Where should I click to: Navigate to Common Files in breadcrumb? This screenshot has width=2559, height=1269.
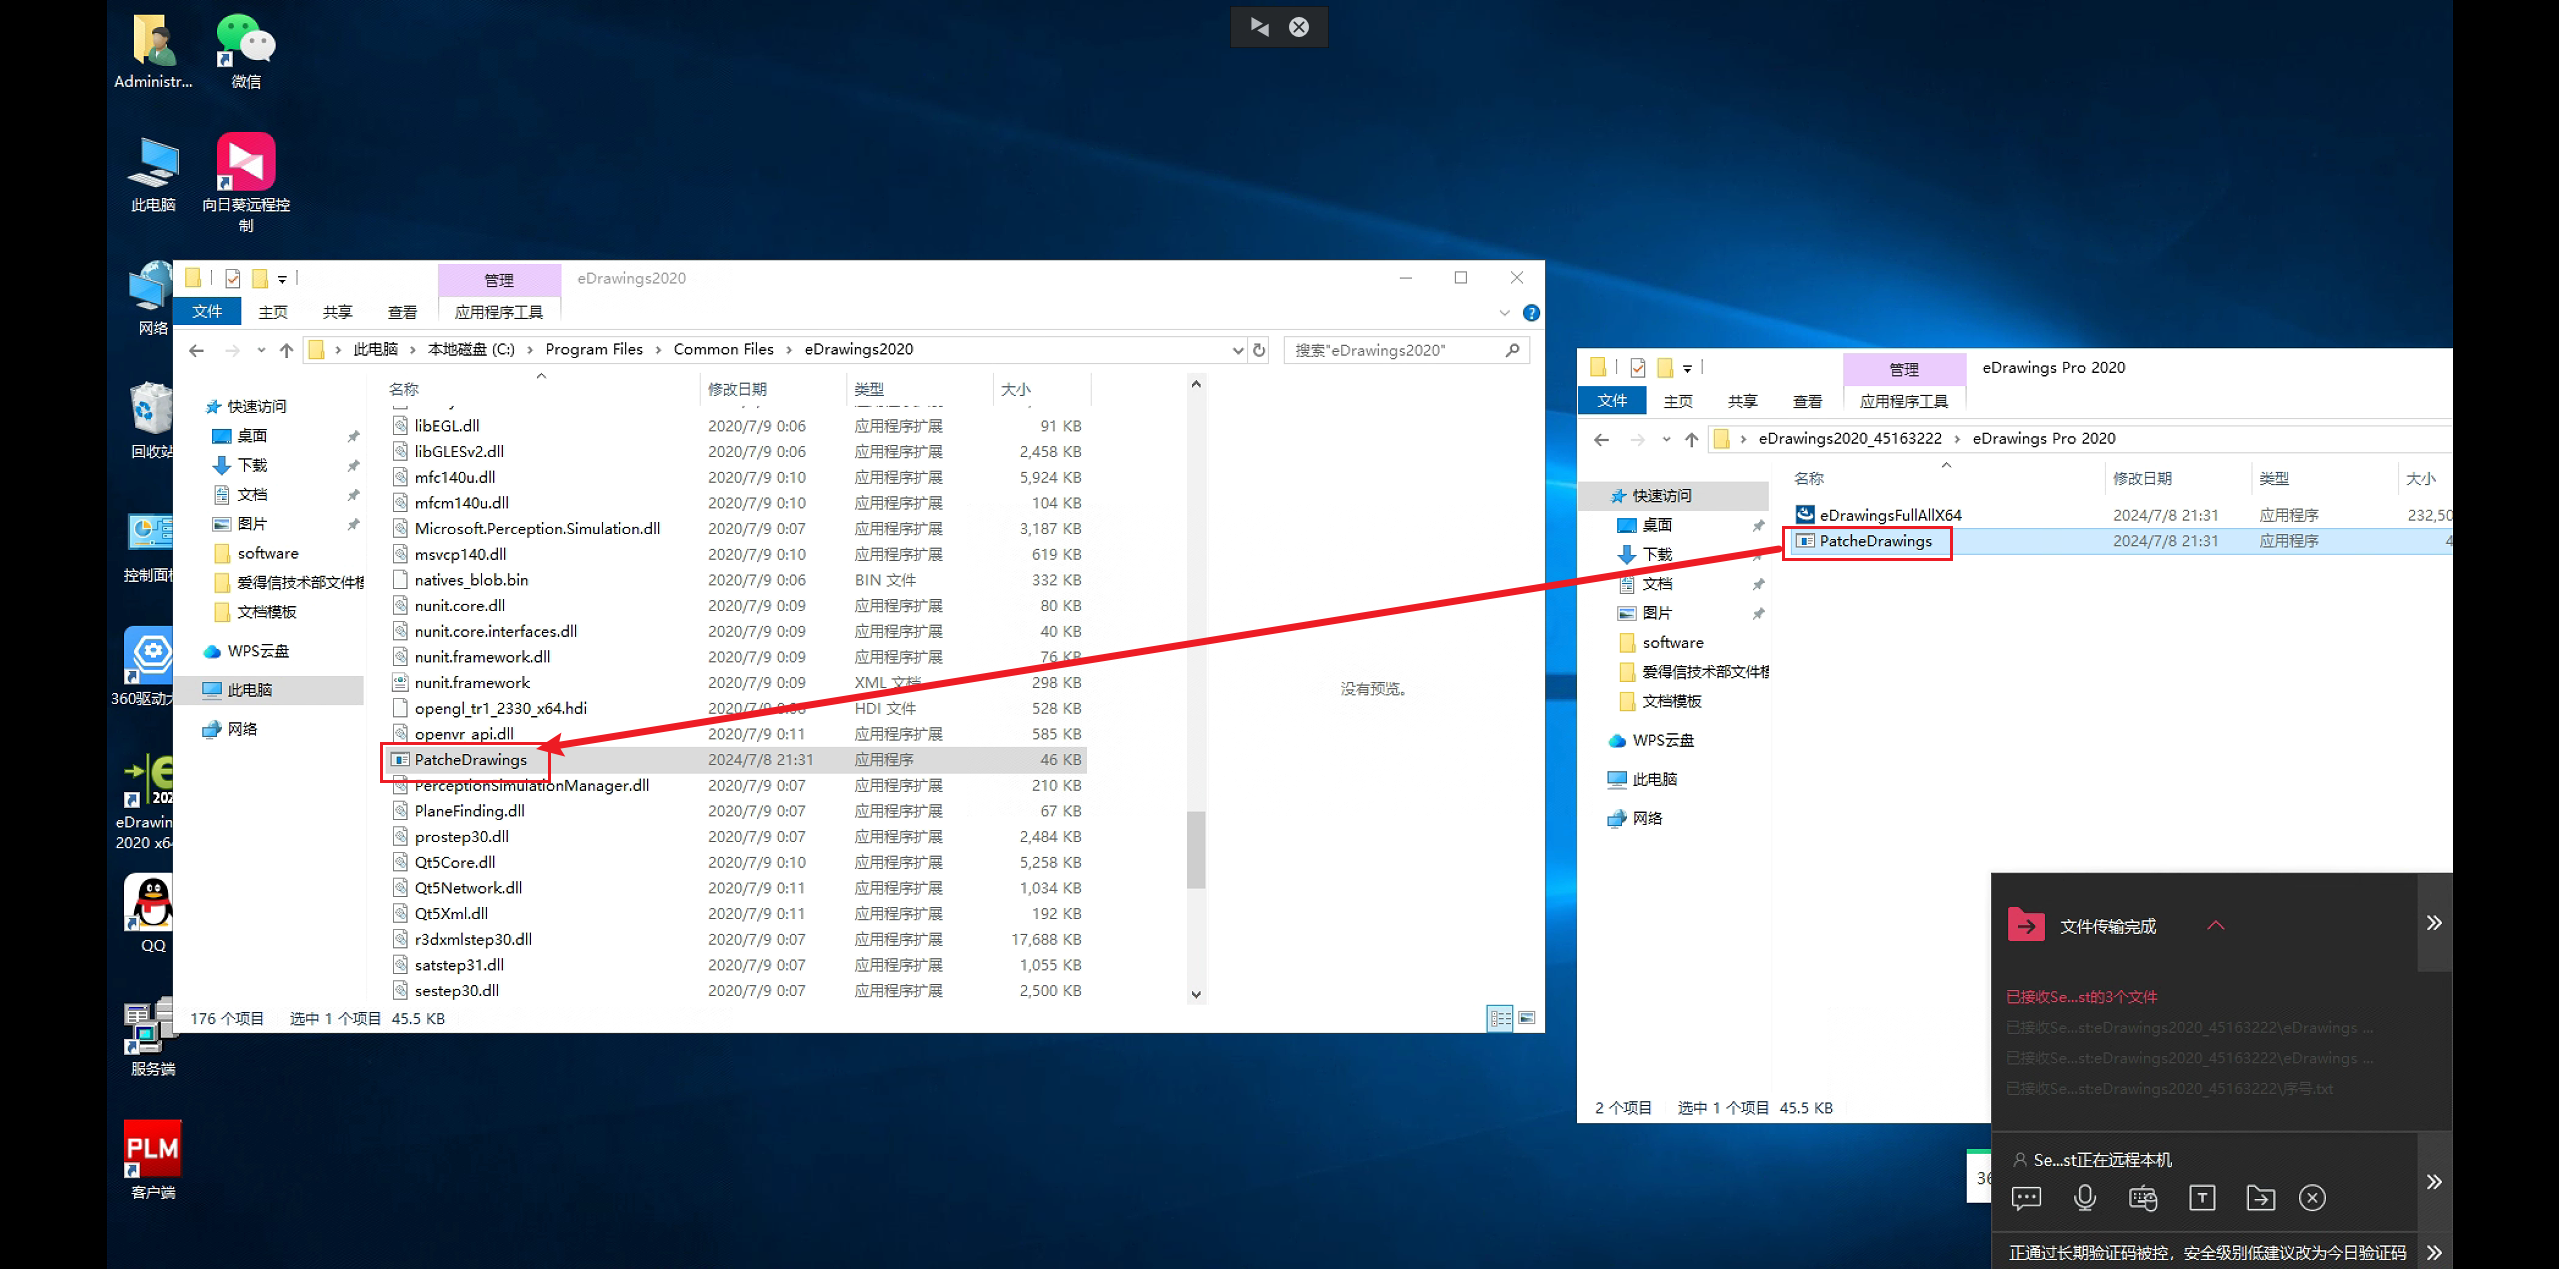(x=723, y=349)
